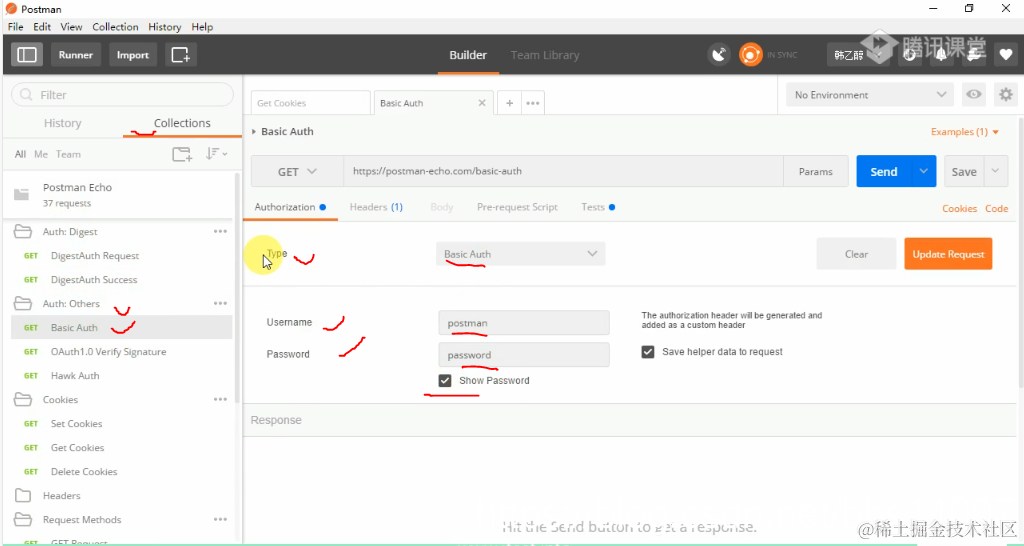Image resolution: width=1024 pixels, height=546 pixels.
Task: Expand the Request Methods folder
Action: point(23,520)
